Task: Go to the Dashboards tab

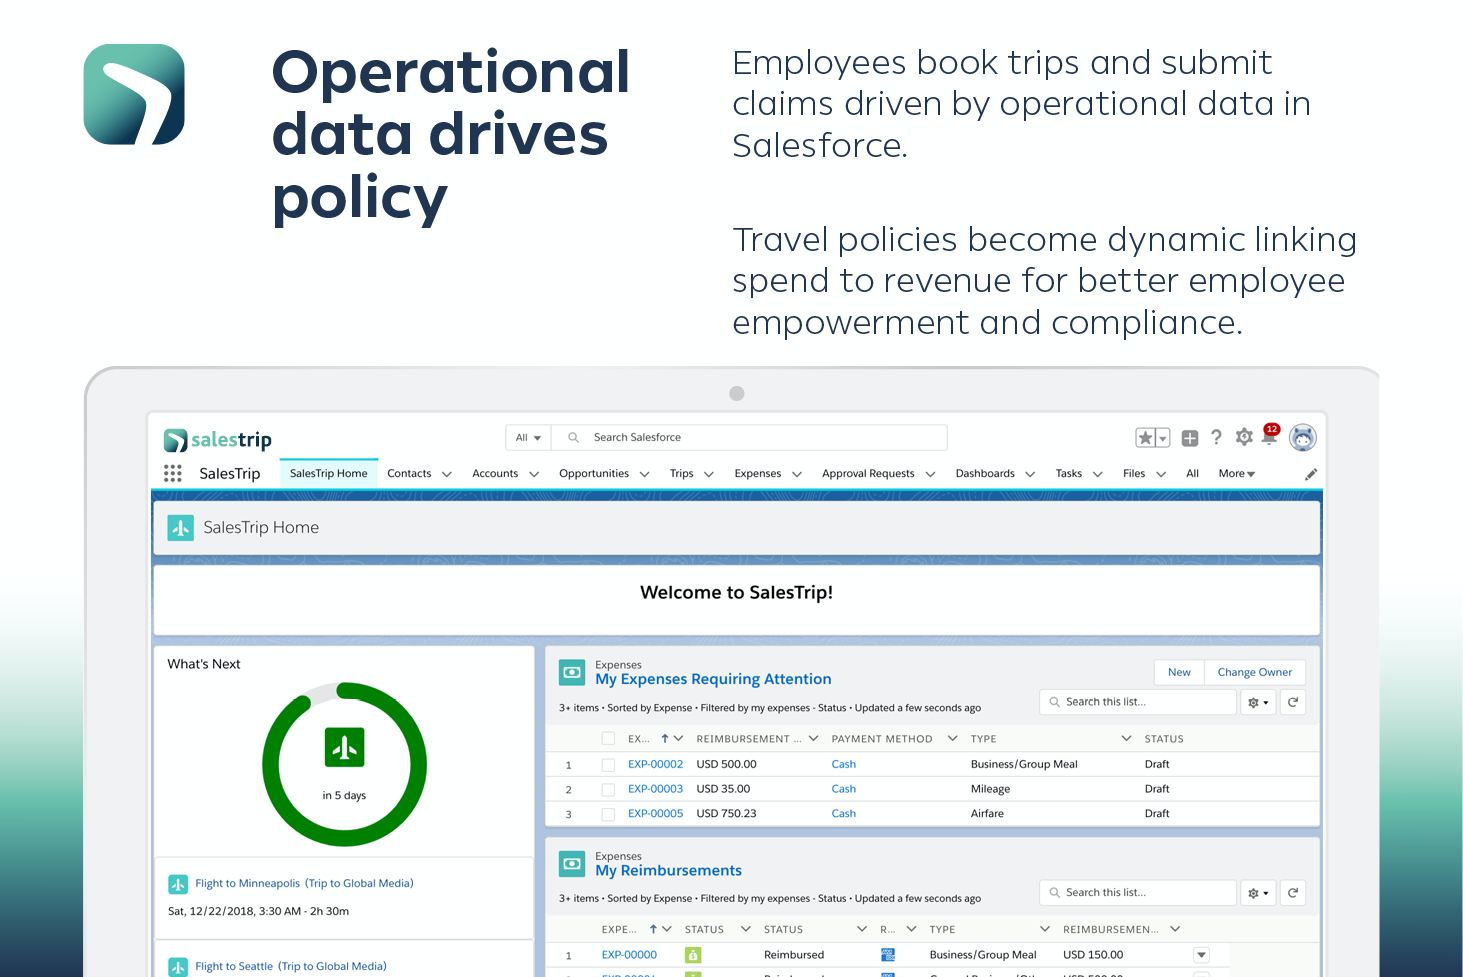Action: point(985,474)
